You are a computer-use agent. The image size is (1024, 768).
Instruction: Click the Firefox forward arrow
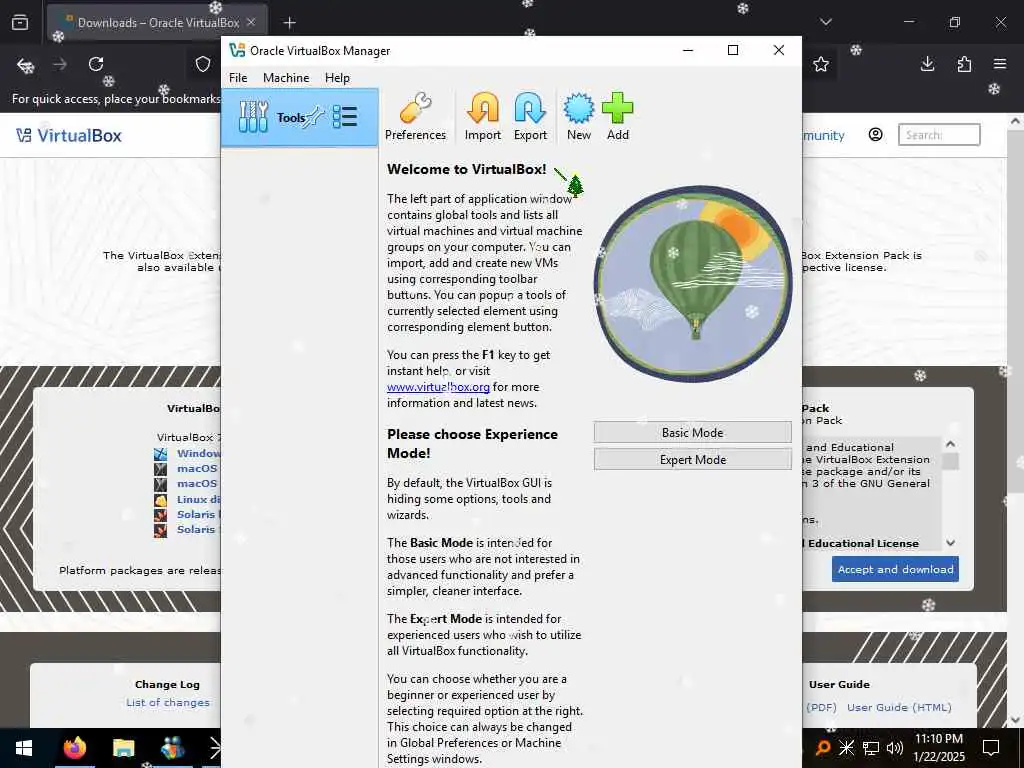point(60,64)
